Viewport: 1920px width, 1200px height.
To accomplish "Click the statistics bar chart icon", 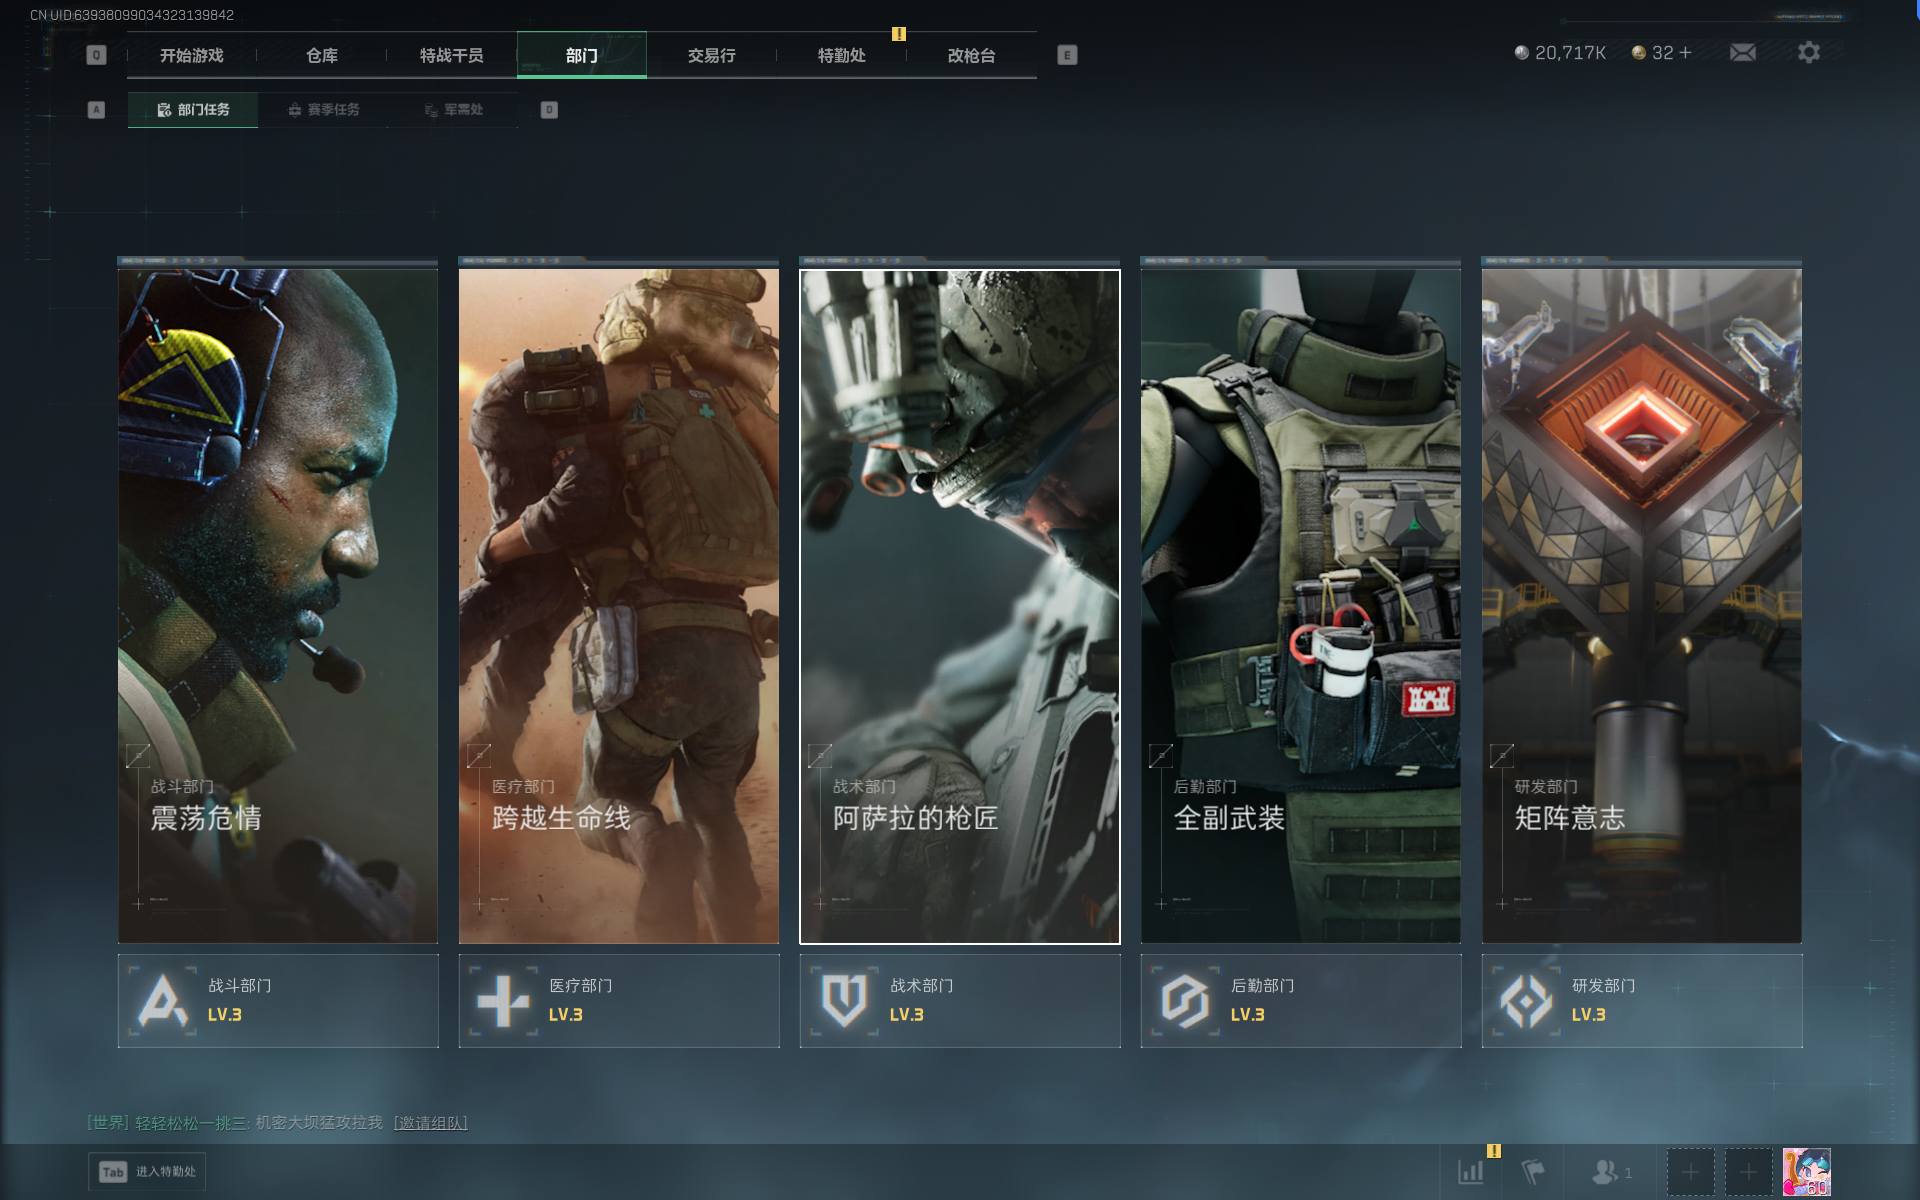I will click(x=1470, y=1171).
